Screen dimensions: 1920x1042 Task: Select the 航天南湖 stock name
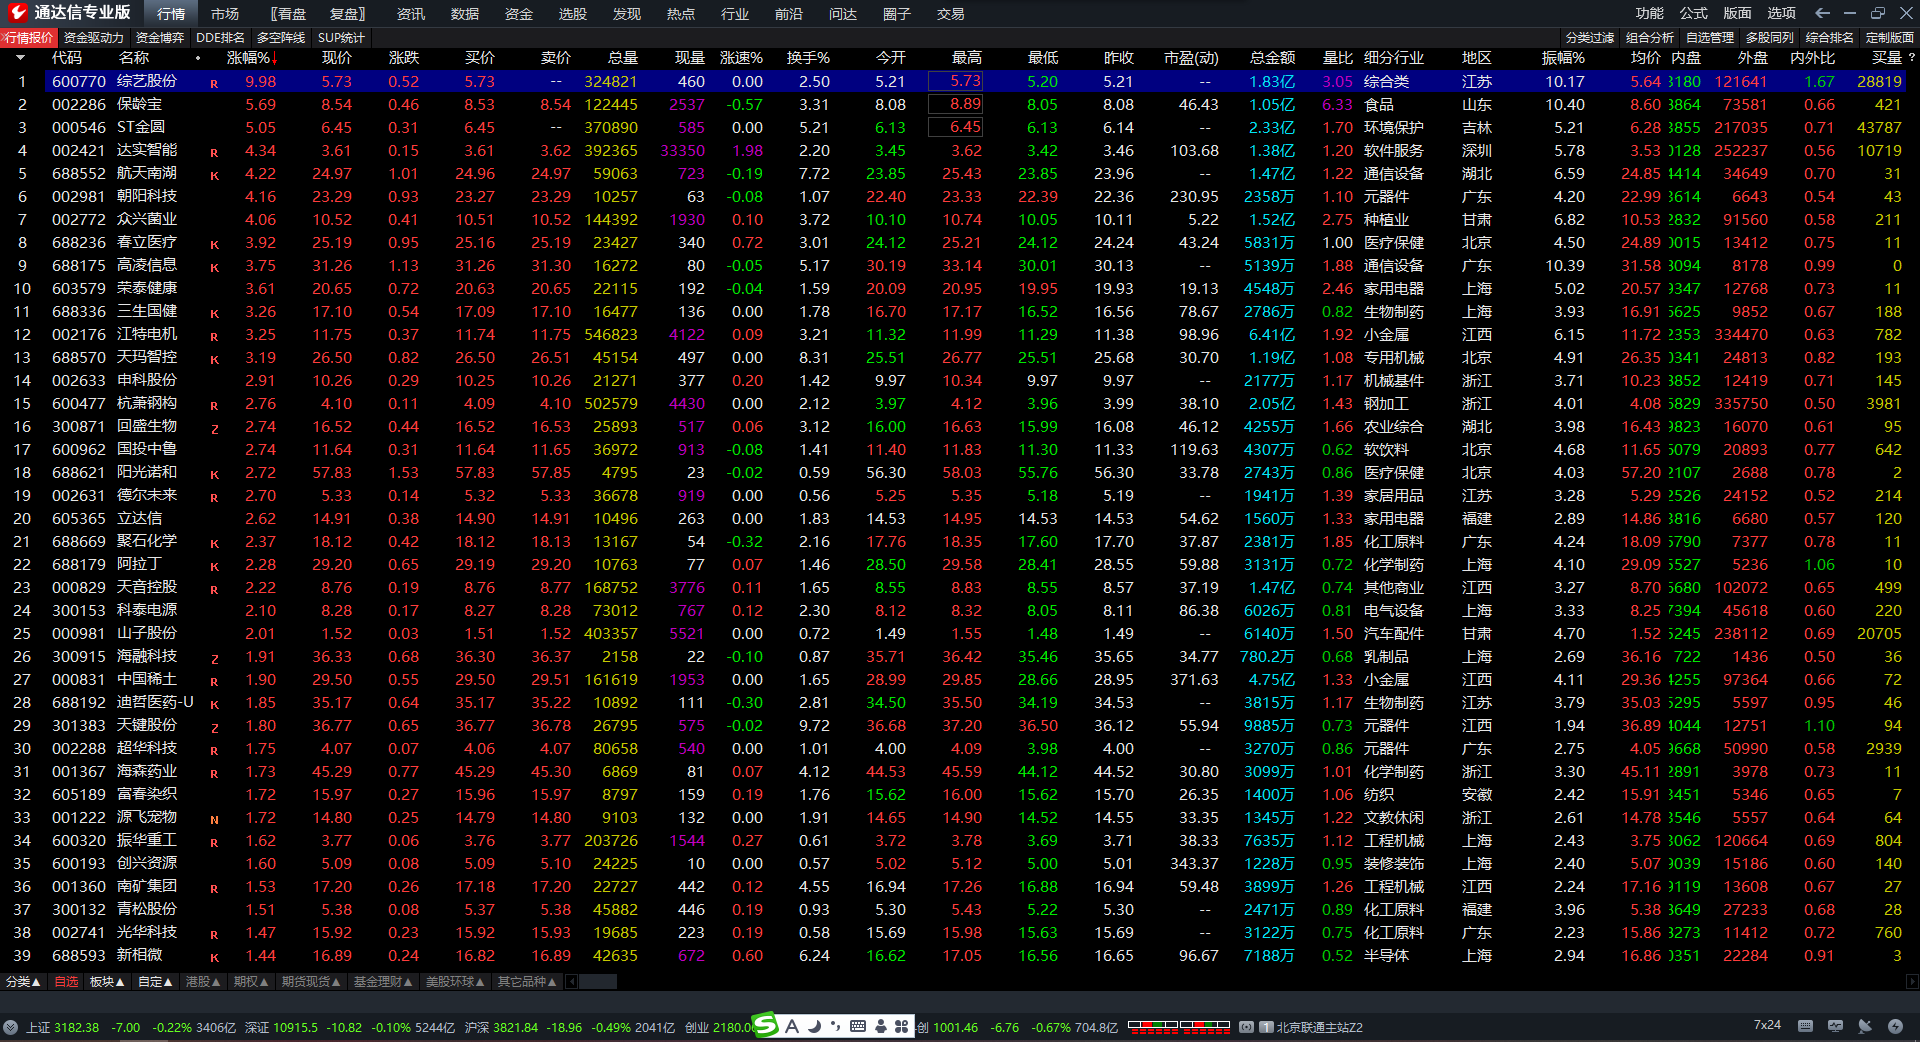tap(147, 173)
